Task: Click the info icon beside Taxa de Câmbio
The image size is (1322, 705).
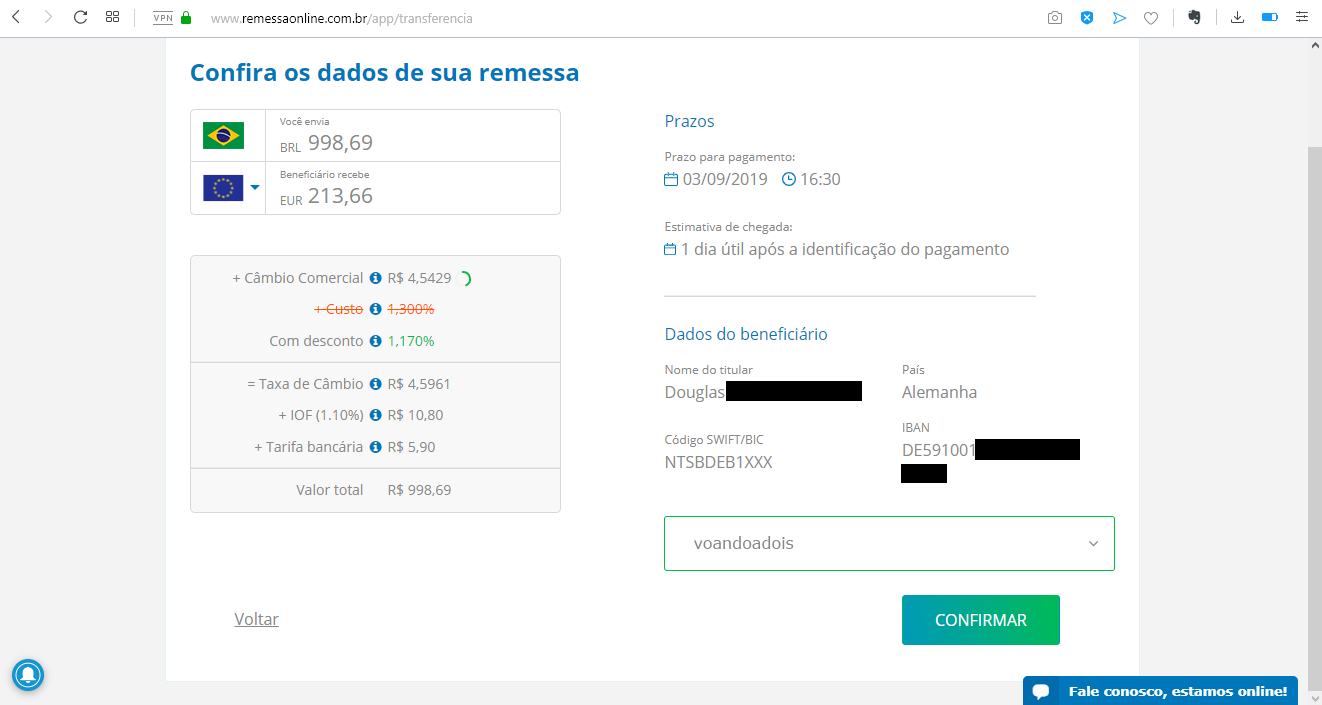Action: (376, 384)
